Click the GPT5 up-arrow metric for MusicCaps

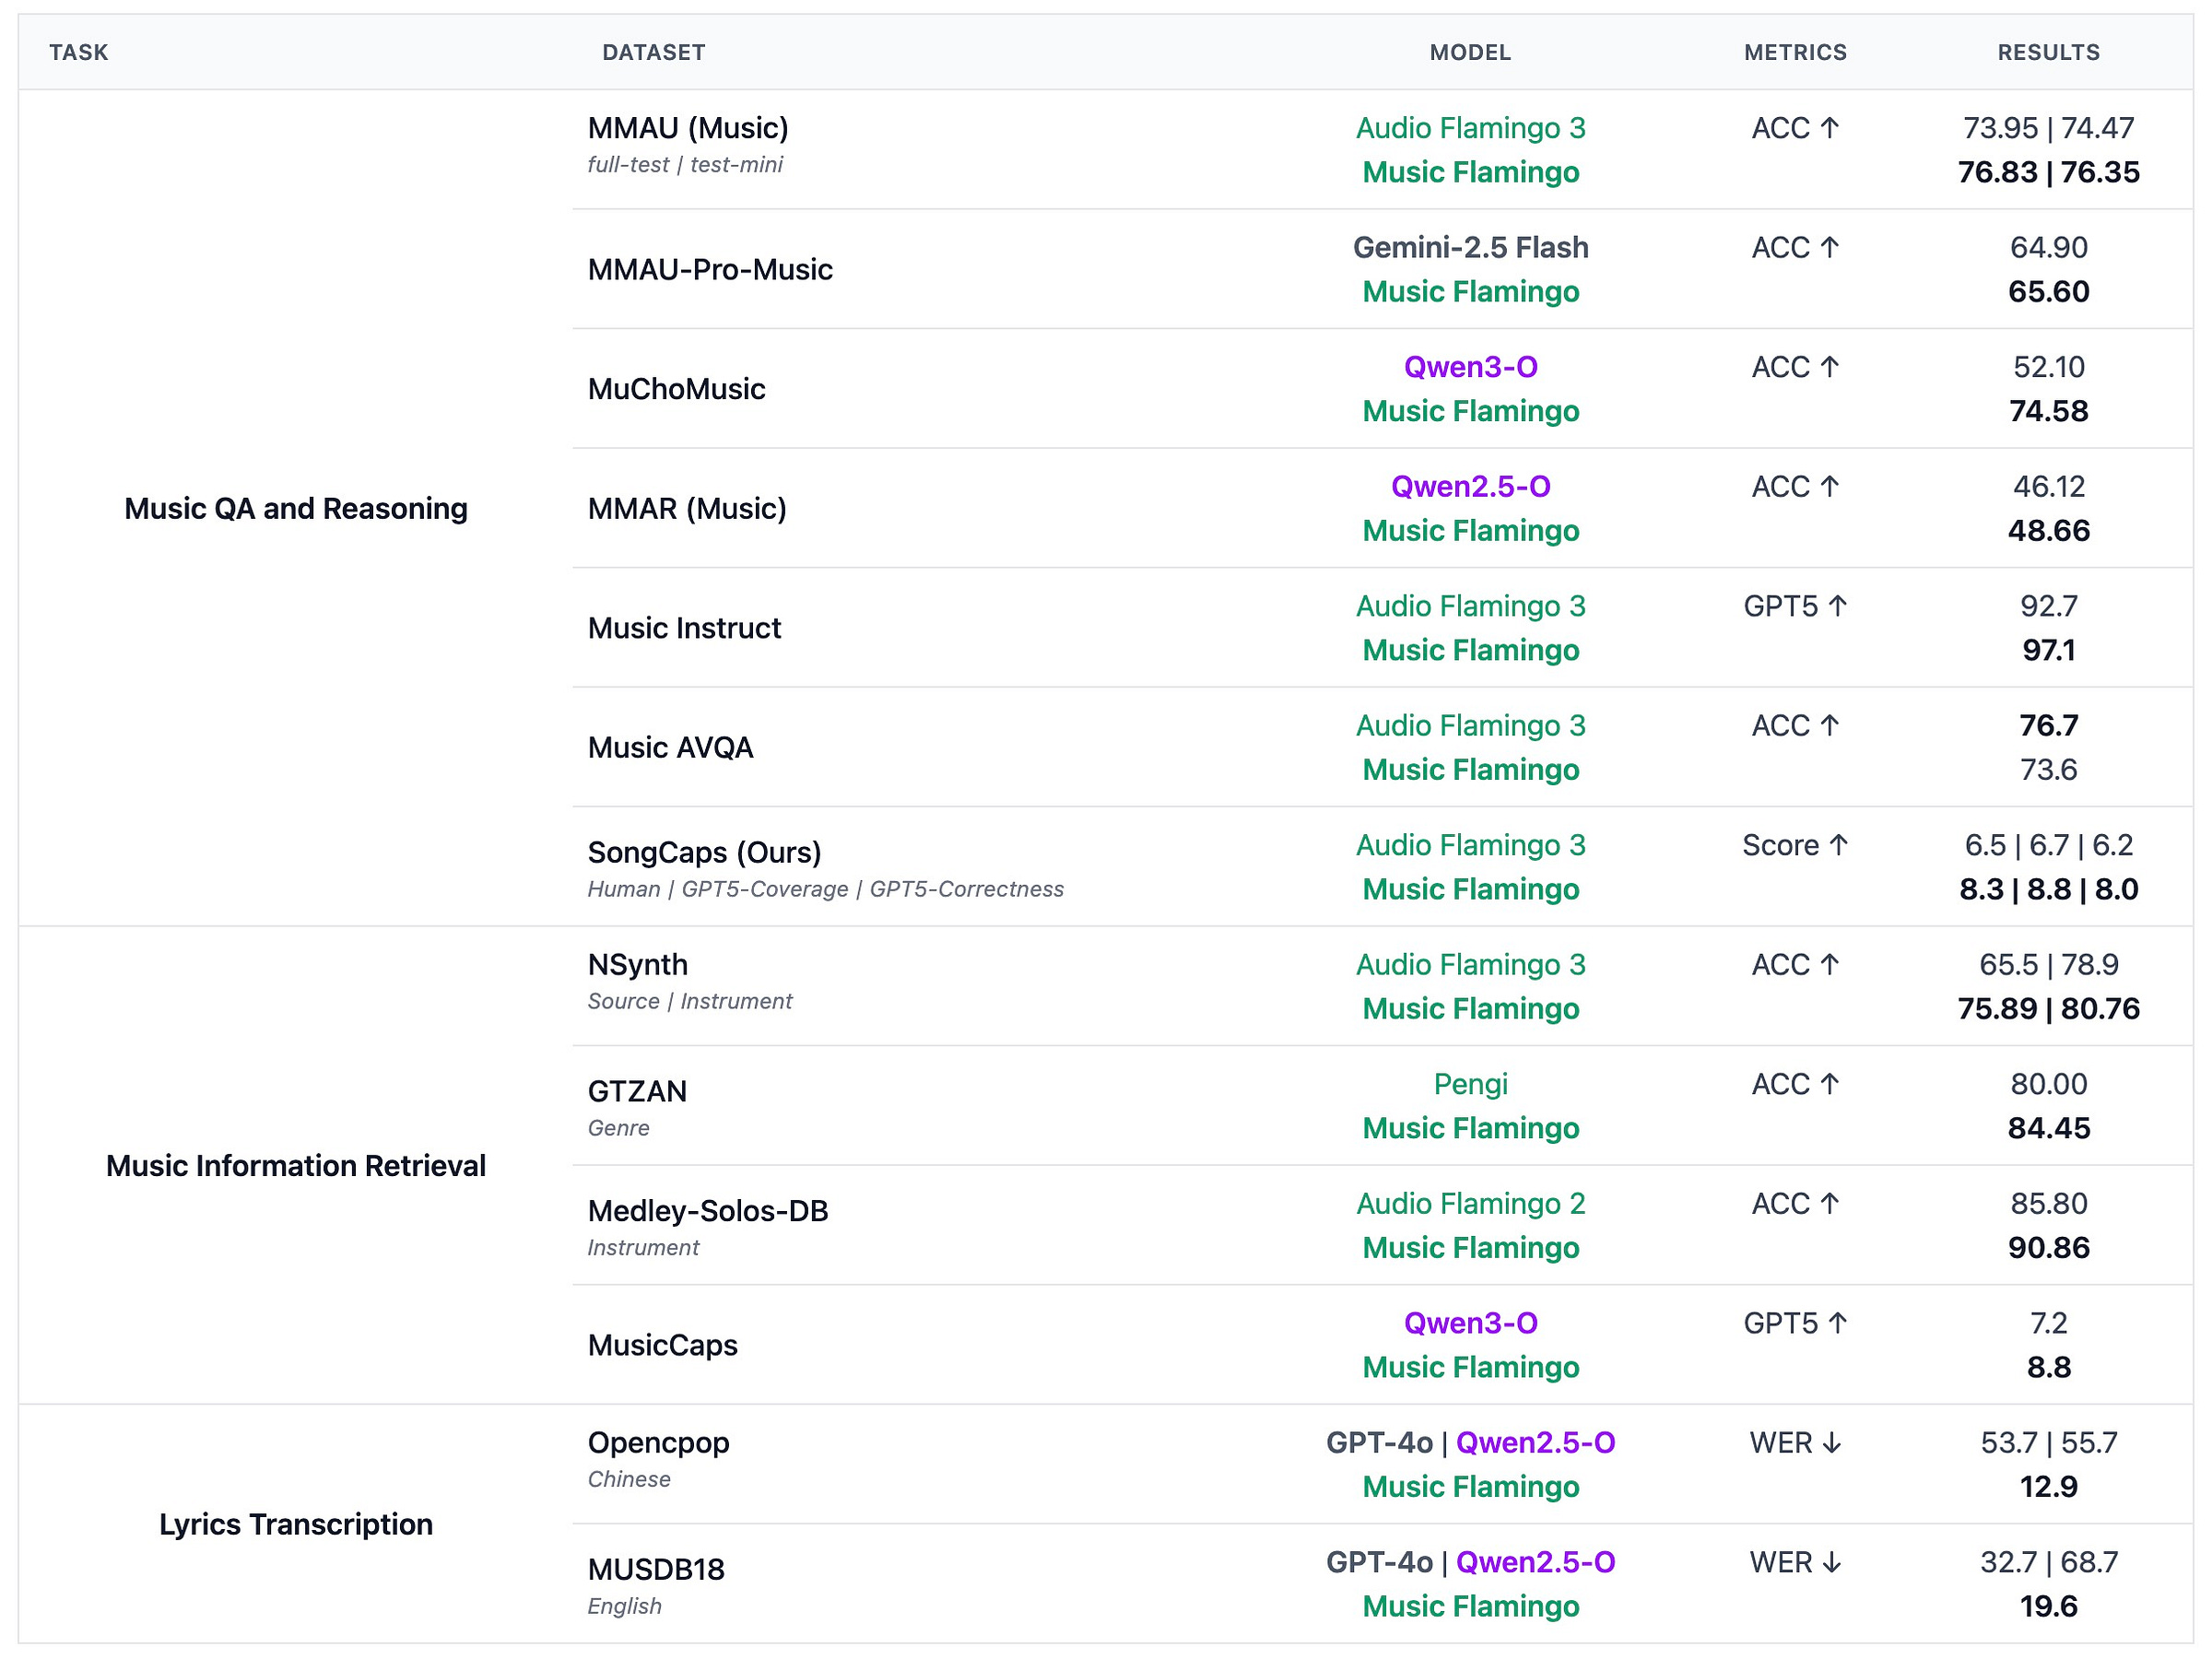pos(1794,1323)
